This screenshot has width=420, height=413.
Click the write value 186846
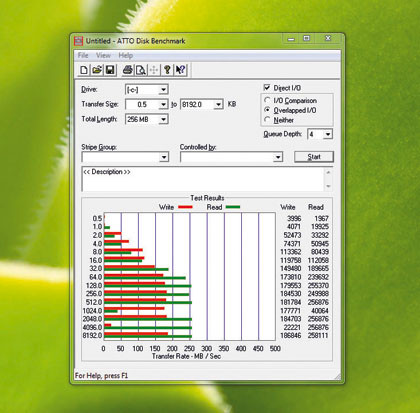(291, 335)
